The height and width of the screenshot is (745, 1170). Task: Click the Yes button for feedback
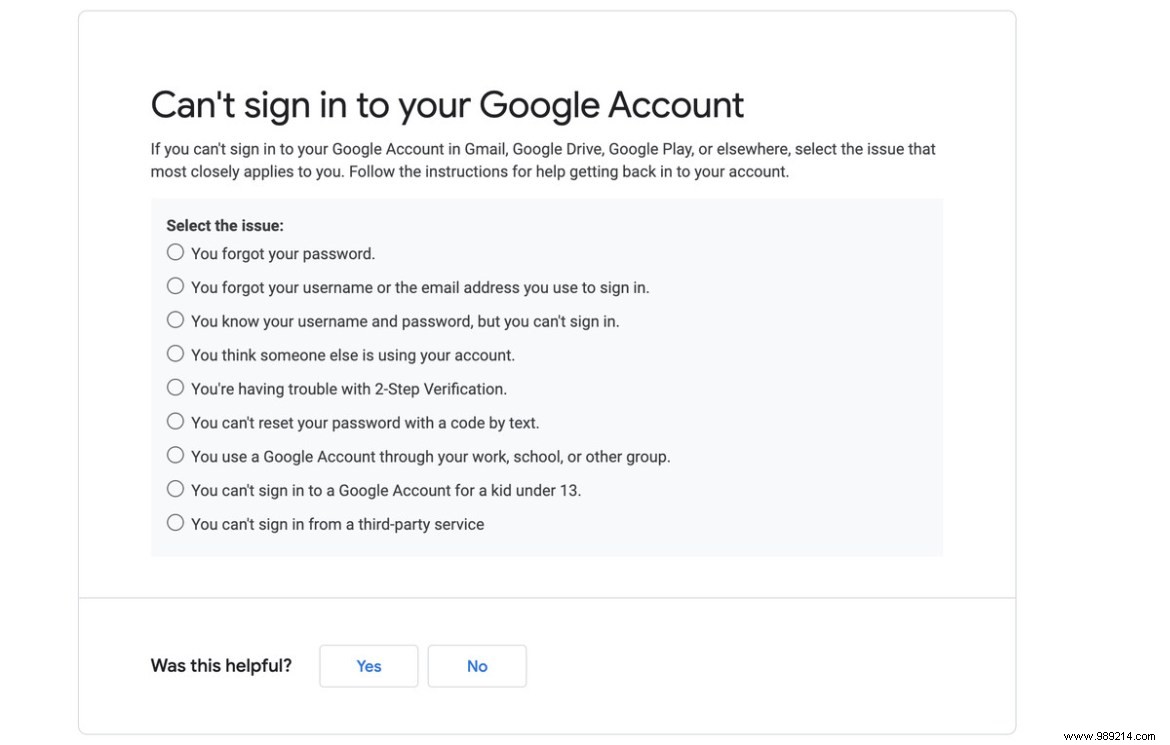(x=368, y=666)
